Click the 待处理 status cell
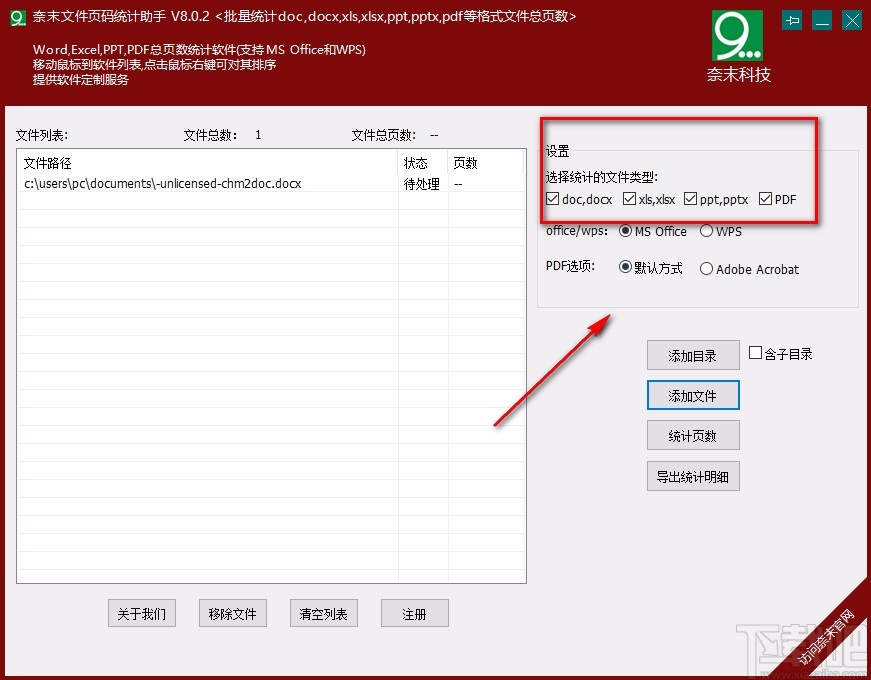This screenshot has height=680, width=871. 422,184
